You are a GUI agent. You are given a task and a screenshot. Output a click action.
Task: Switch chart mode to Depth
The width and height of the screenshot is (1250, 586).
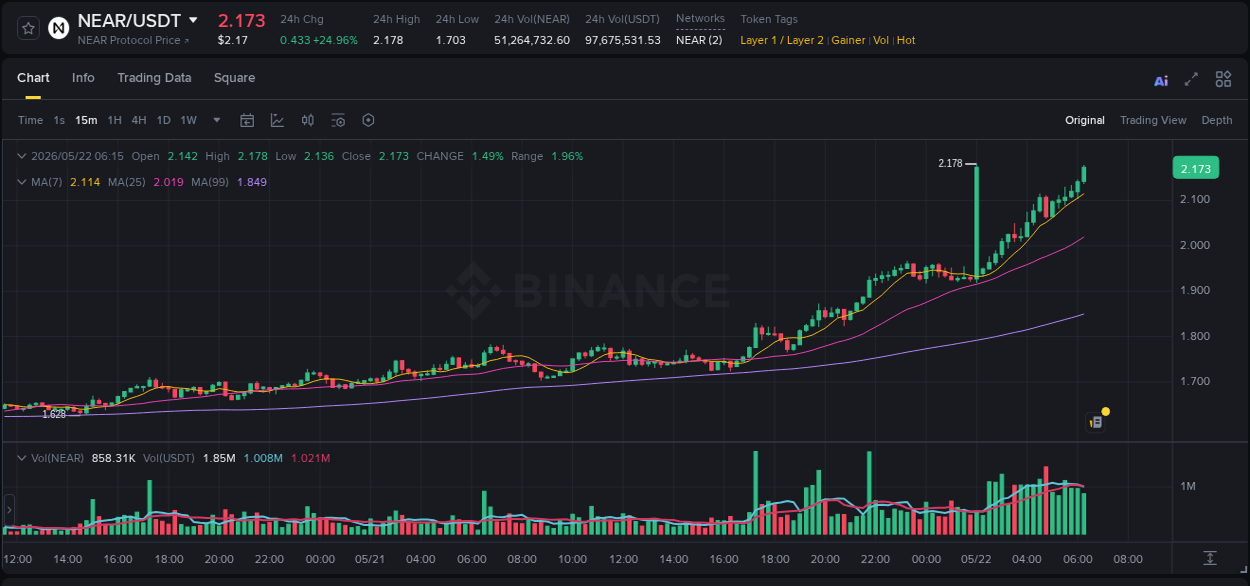1217,120
